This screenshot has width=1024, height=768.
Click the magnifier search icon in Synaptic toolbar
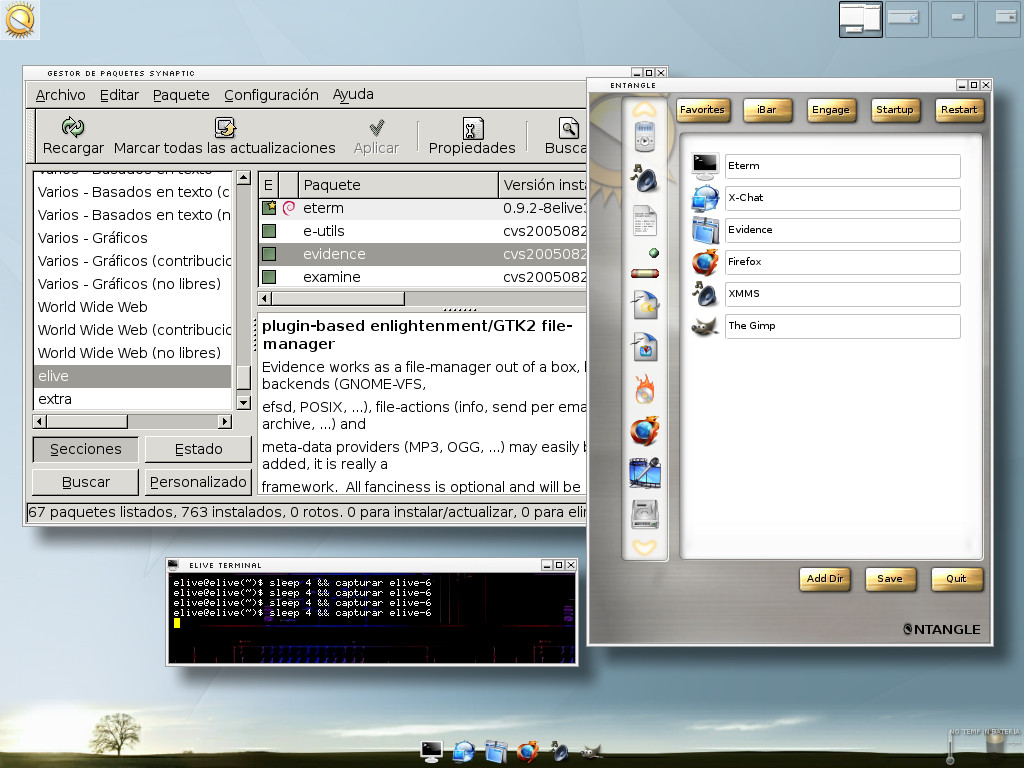[569, 127]
